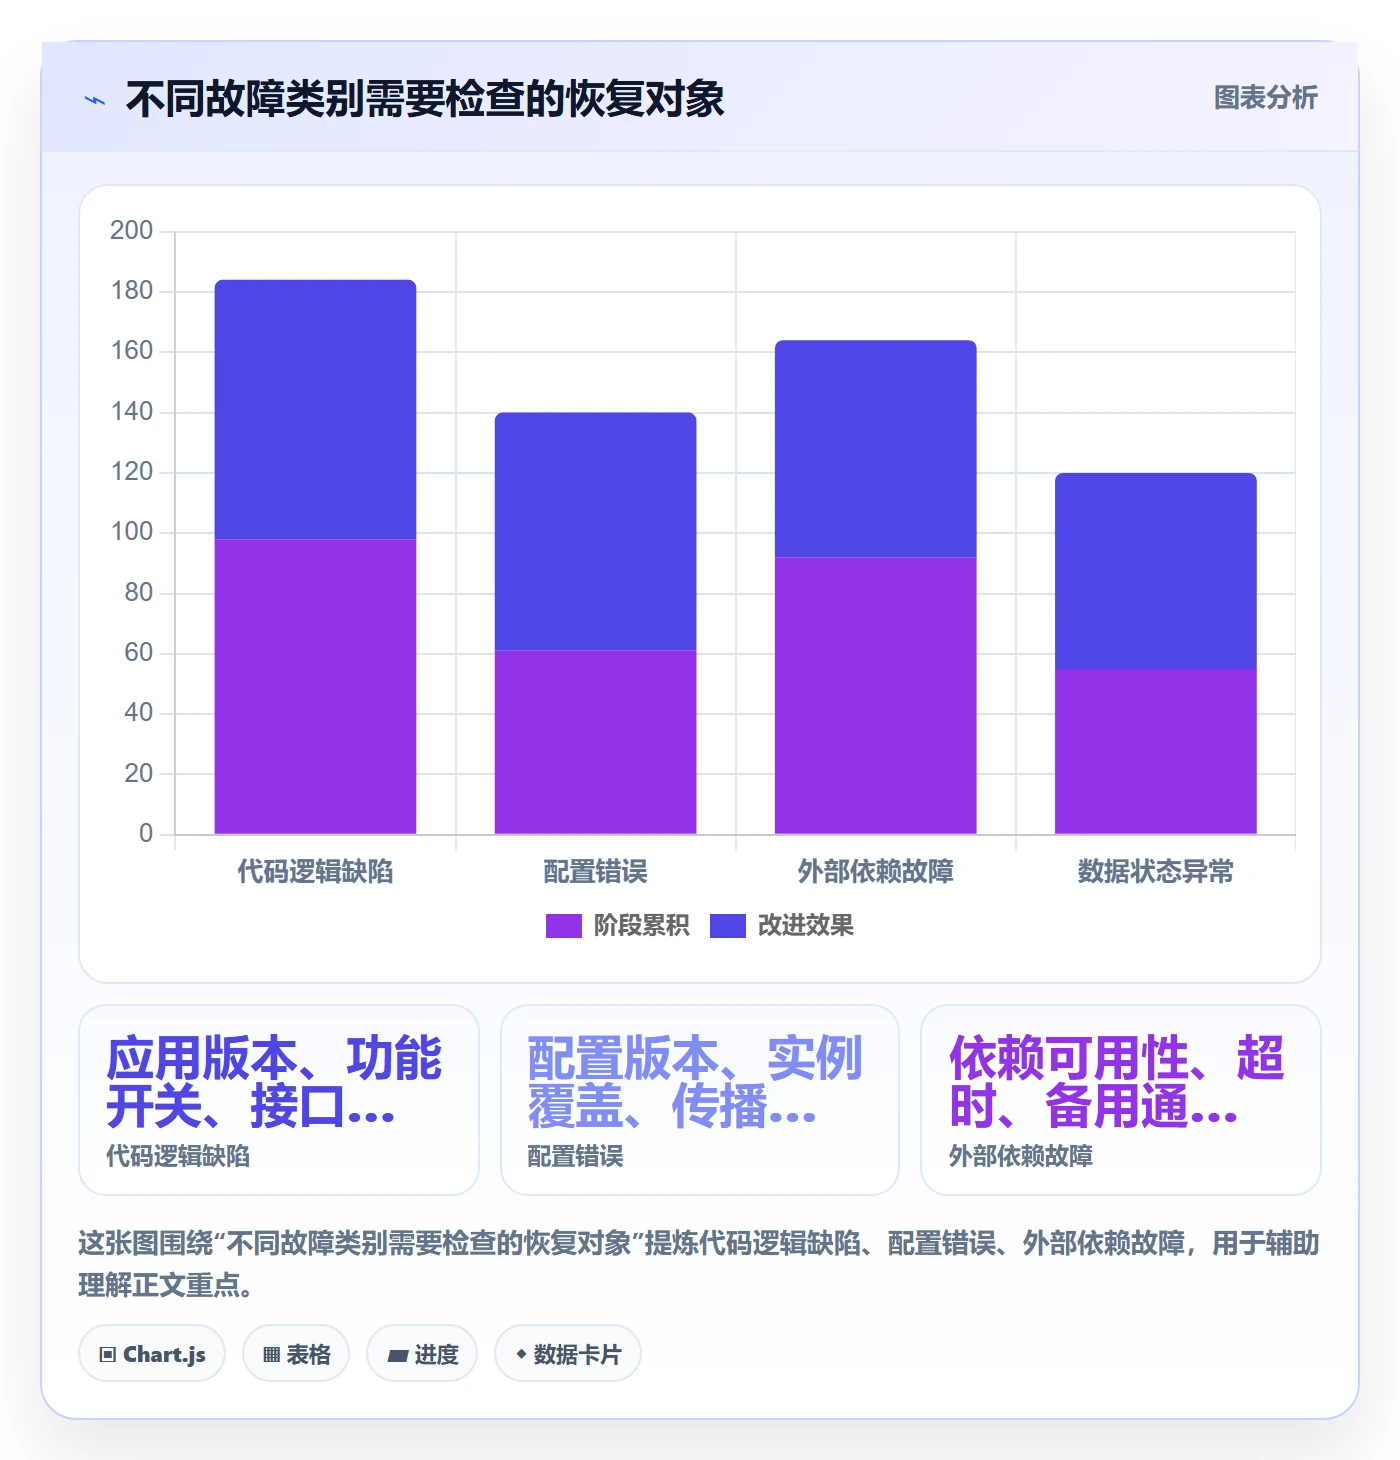Click the 代码逻辑缺陷 x-axis label
This screenshot has height=1460, width=1400.
[x=315, y=872]
